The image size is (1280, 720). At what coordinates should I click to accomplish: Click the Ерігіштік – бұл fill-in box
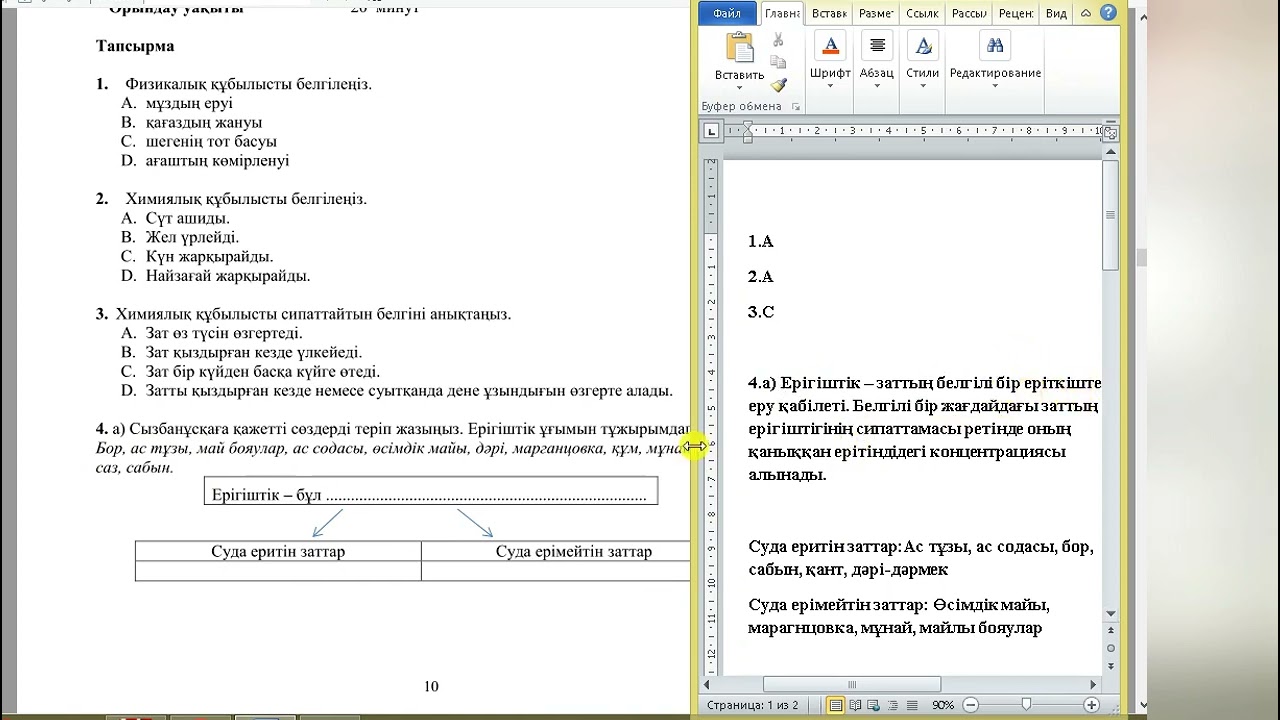431,491
